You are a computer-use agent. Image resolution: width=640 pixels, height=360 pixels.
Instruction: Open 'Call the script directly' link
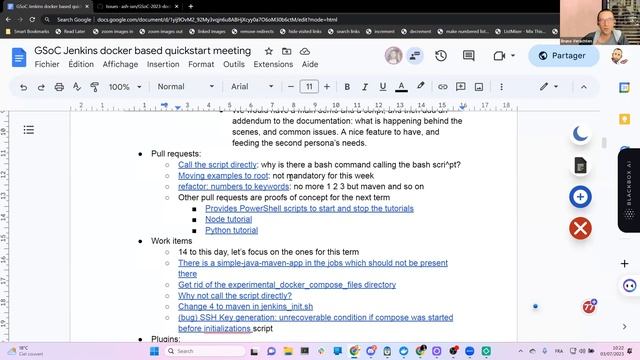coord(217,165)
